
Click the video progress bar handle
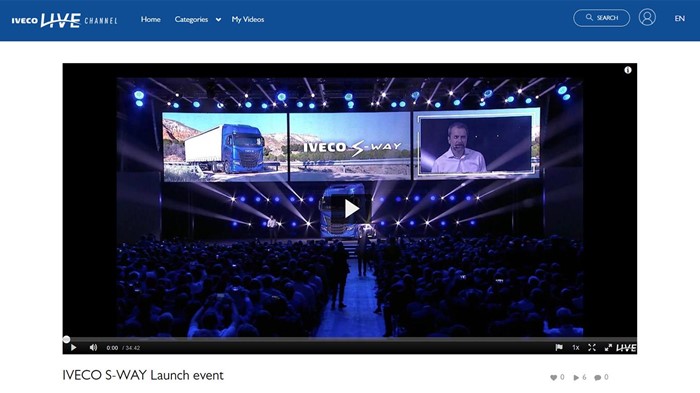(67, 339)
